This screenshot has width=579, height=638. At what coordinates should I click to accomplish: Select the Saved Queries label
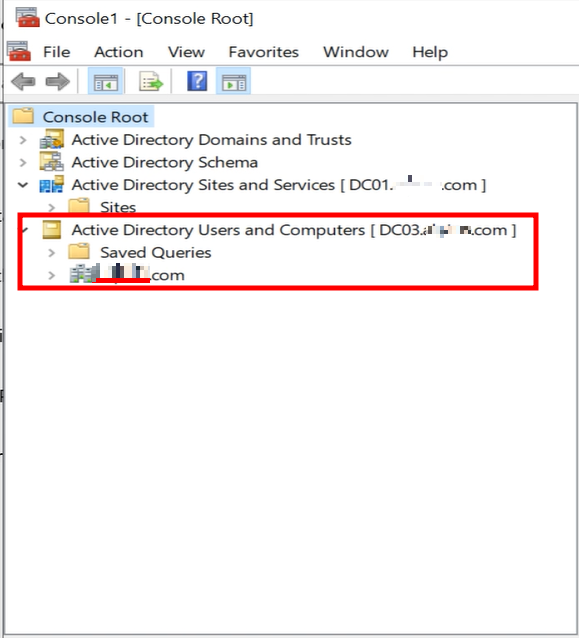coord(156,253)
